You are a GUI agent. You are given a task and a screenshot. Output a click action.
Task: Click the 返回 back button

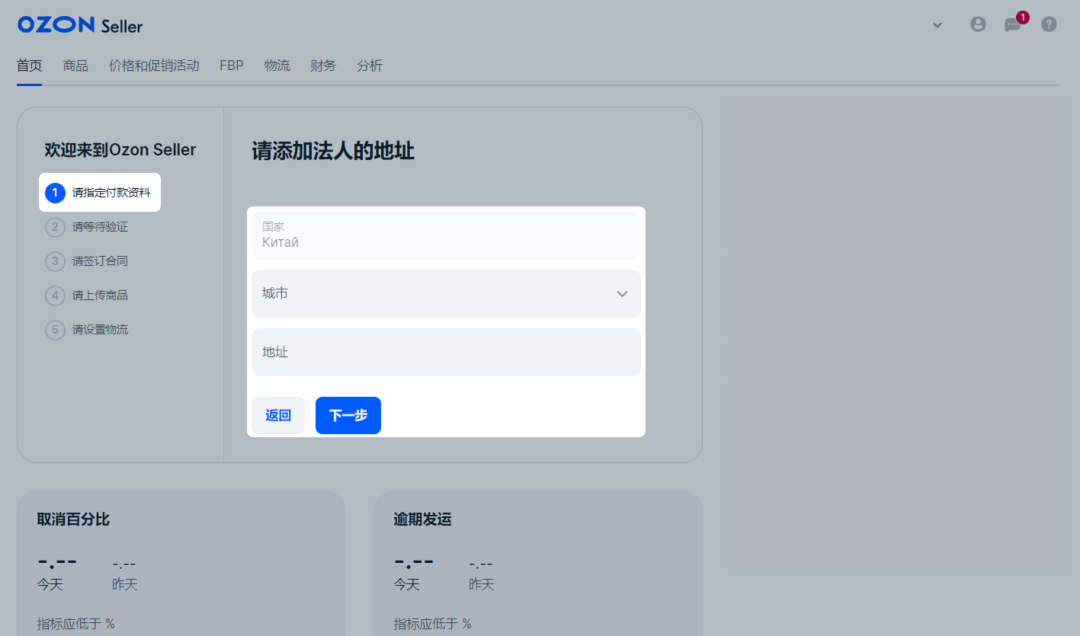(278, 416)
